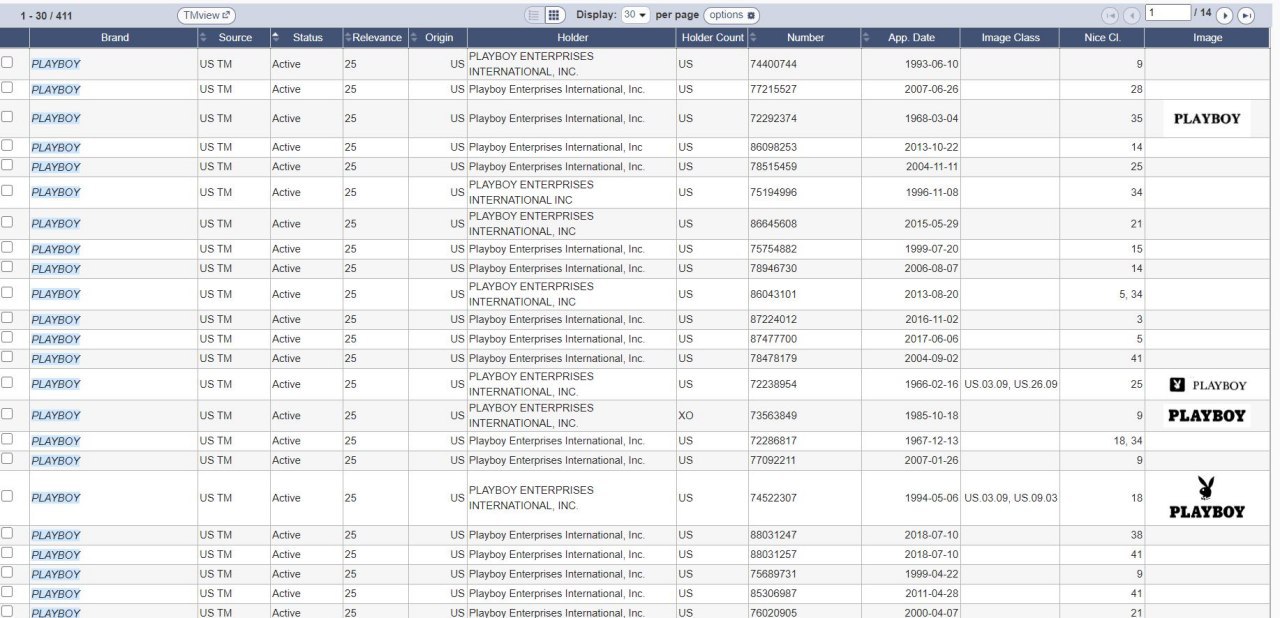Click application date 2017-06-06

tap(931, 339)
